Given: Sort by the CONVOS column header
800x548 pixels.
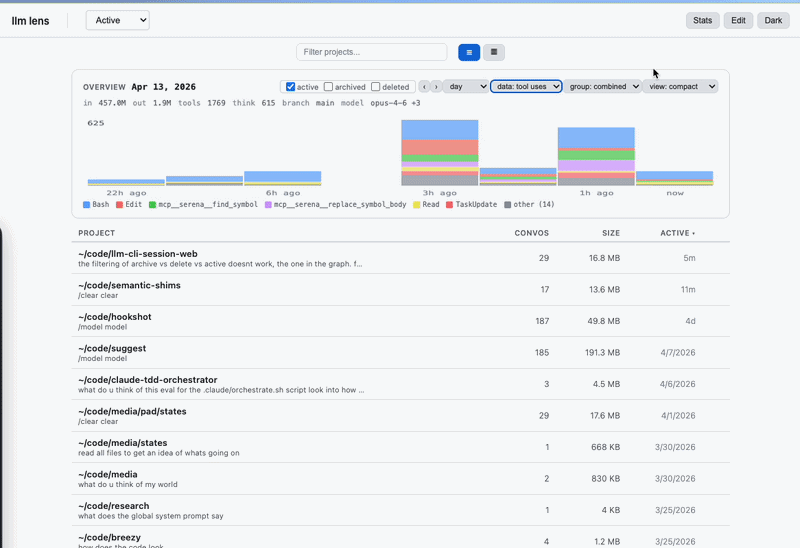Looking at the screenshot, I should click(531, 233).
